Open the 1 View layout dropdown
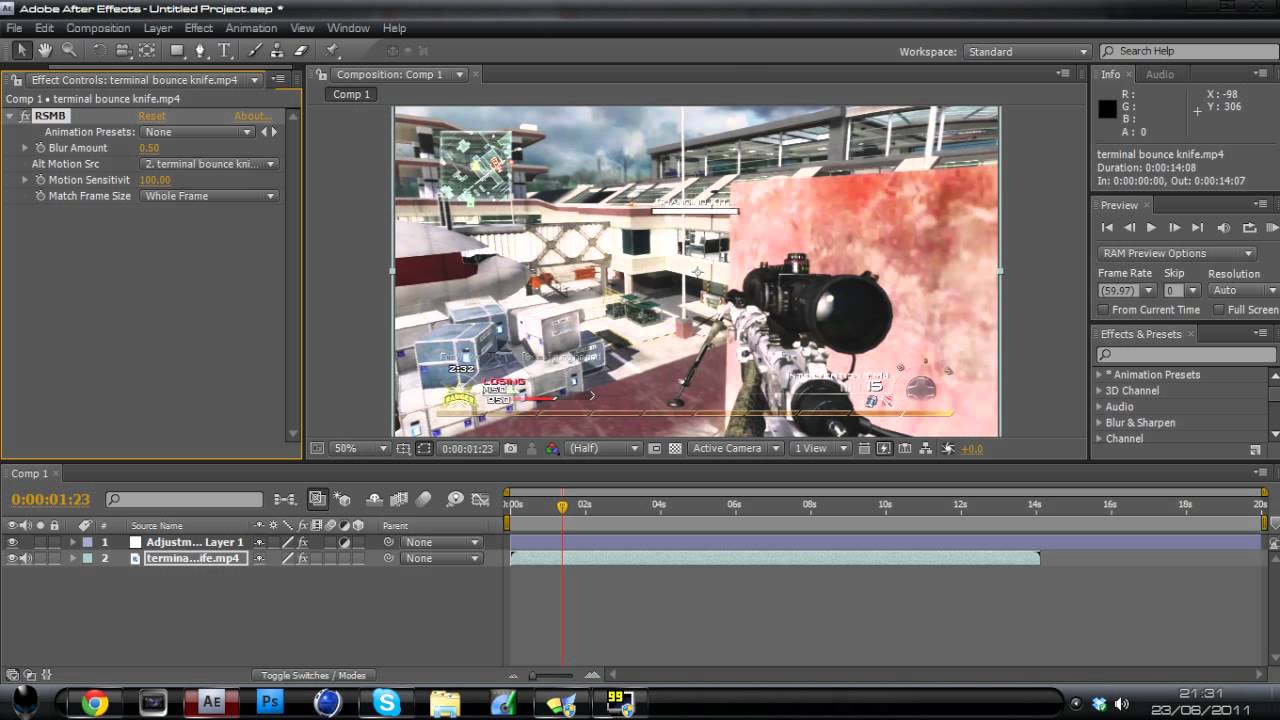 click(x=819, y=449)
